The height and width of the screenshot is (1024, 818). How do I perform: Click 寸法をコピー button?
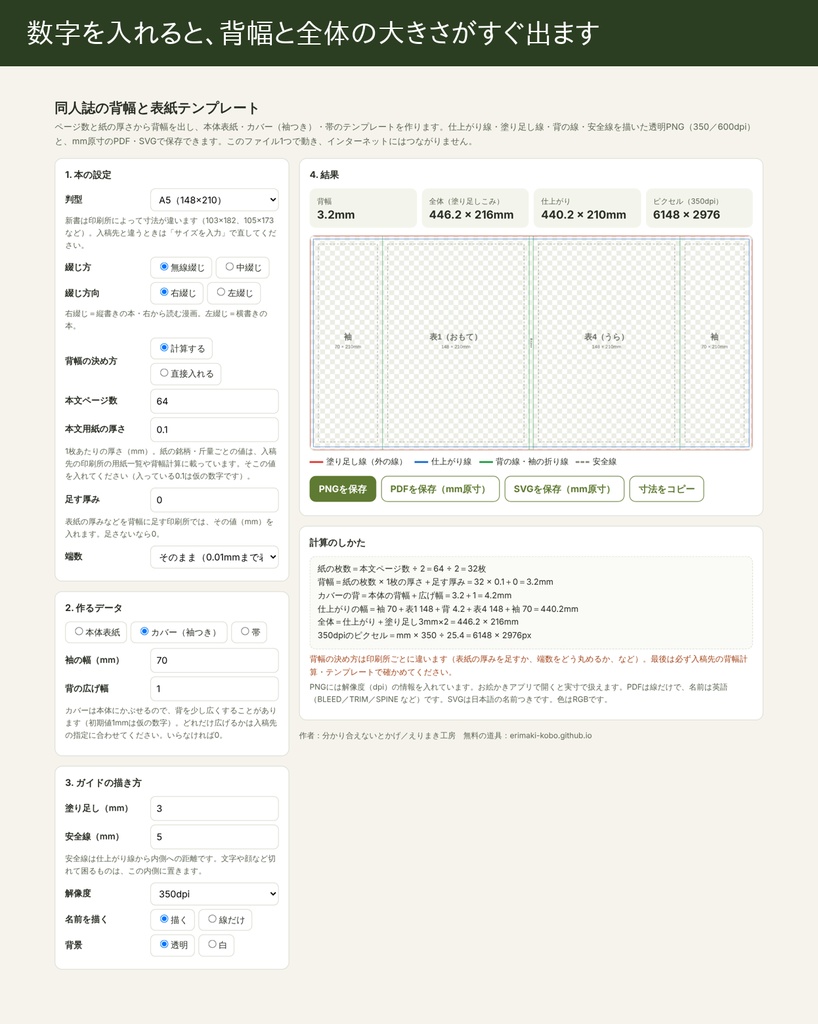coord(667,489)
